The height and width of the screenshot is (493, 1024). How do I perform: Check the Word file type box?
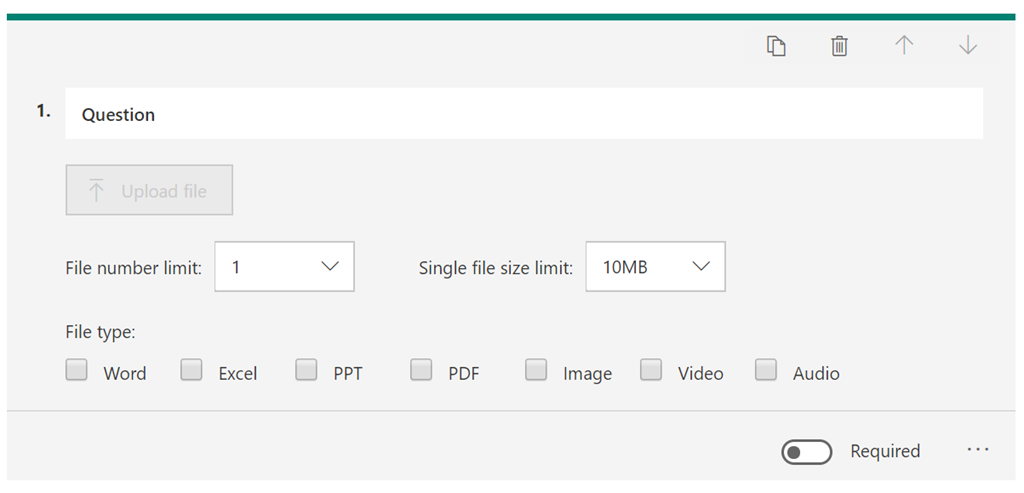[x=76, y=371]
